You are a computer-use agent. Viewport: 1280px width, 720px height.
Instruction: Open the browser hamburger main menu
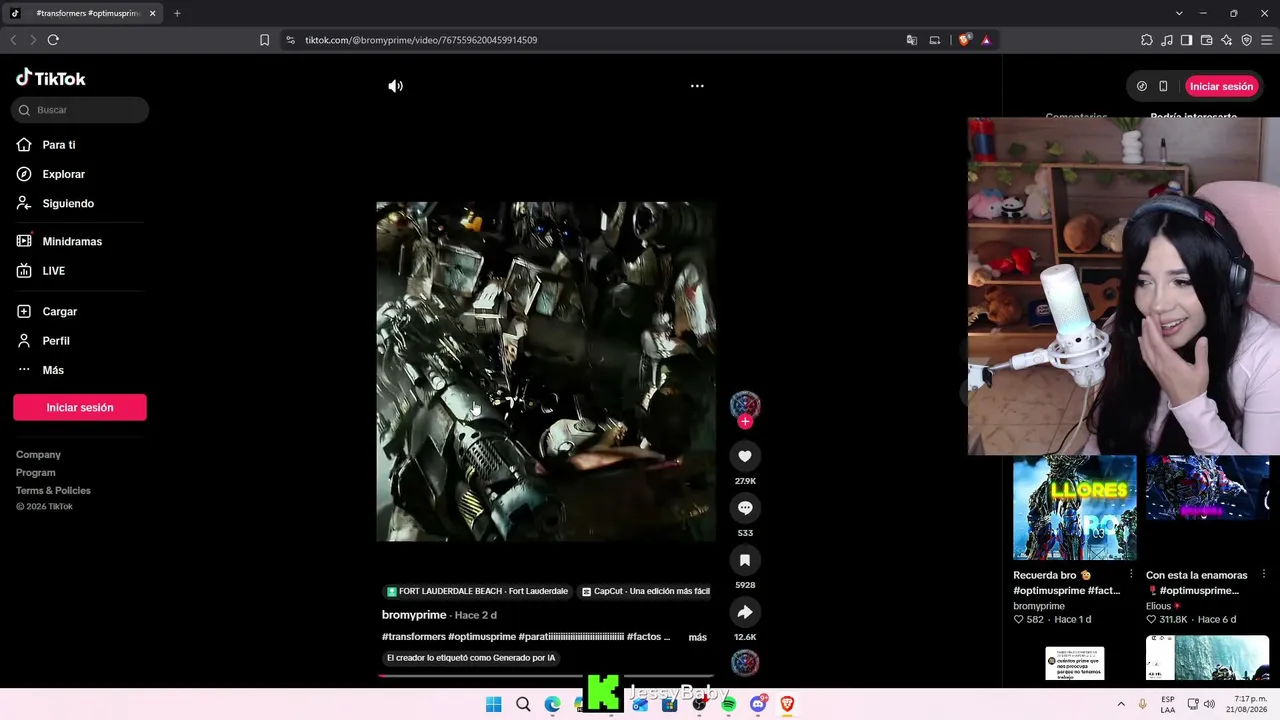[1267, 40]
